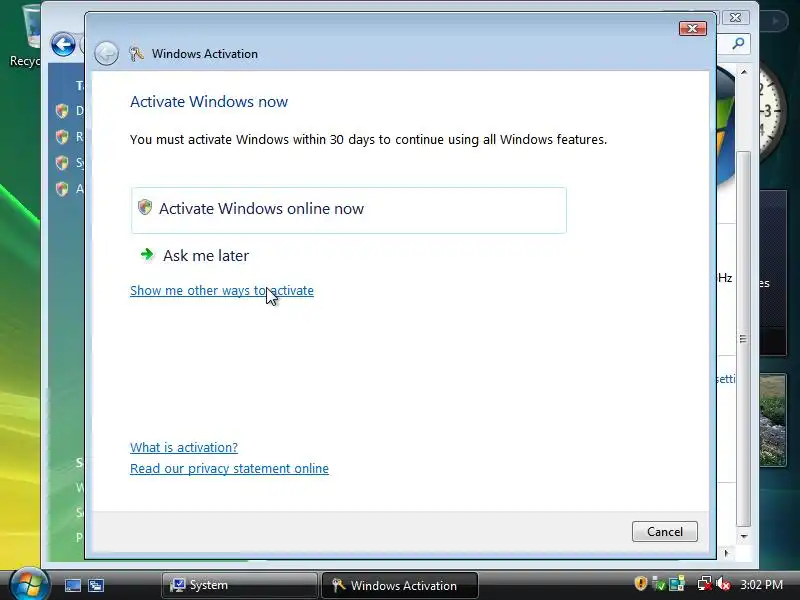Click the greyed-out back arrow in Windows Activation
This screenshot has height=600, width=800.
pos(106,53)
